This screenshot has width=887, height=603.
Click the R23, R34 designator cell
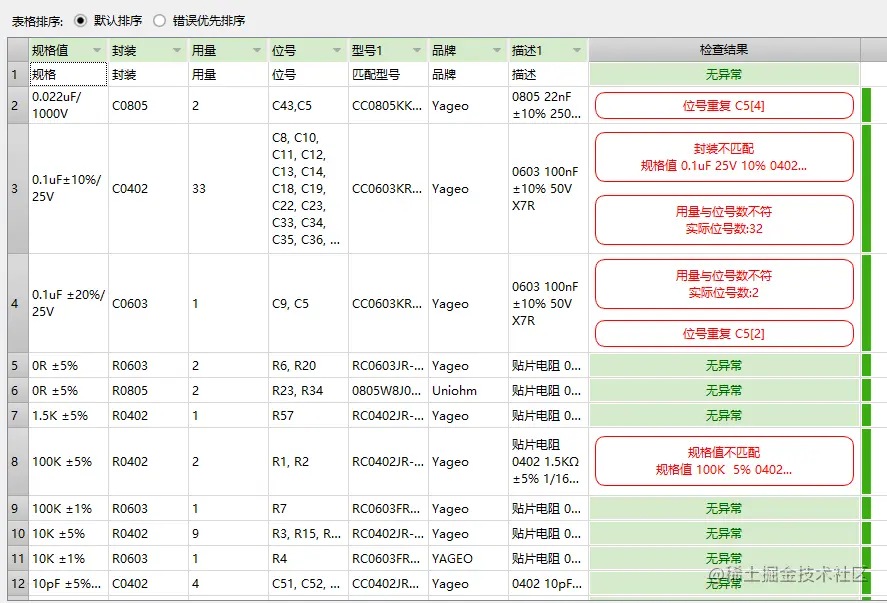[308, 390]
